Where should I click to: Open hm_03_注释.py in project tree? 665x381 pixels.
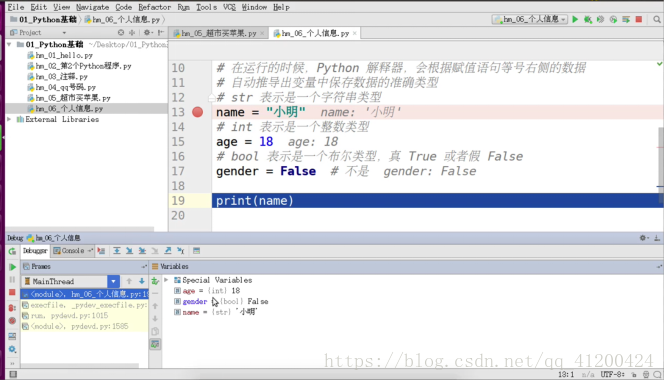[61, 77]
